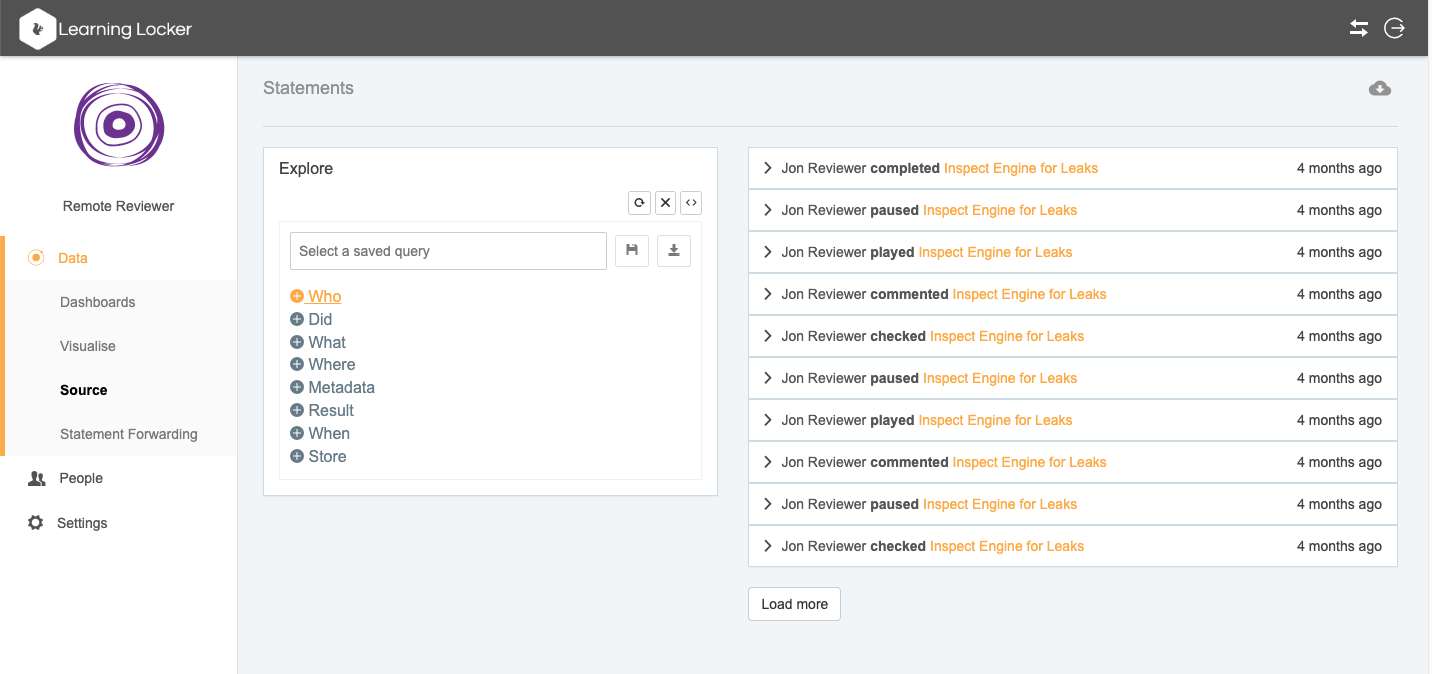This screenshot has width=1432, height=674.
Task: Click the switch organisation arrows icon
Action: click(1358, 28)
